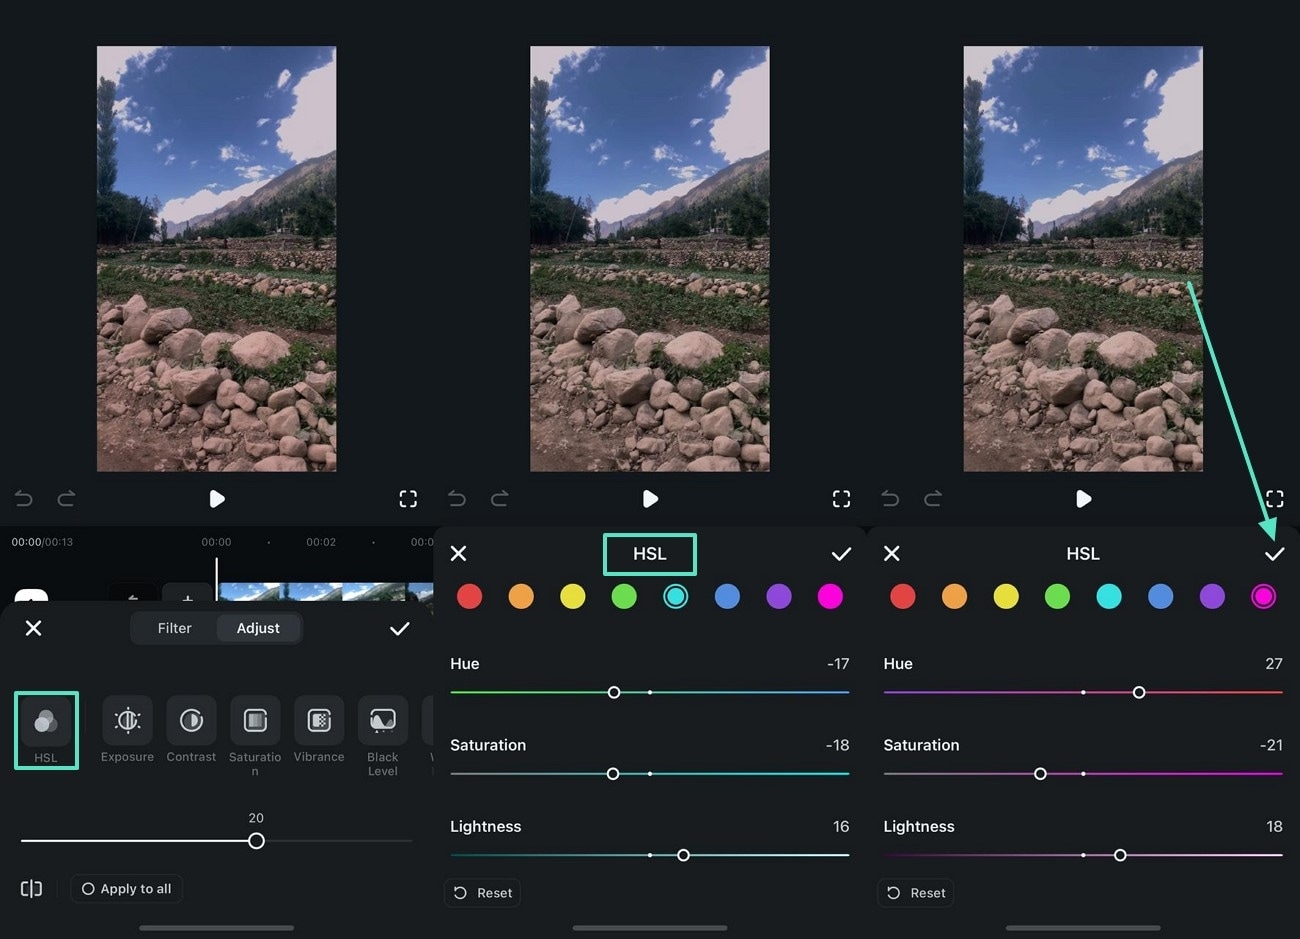Play the video in the middle preview
The image size is (1300, 939).
650,499
